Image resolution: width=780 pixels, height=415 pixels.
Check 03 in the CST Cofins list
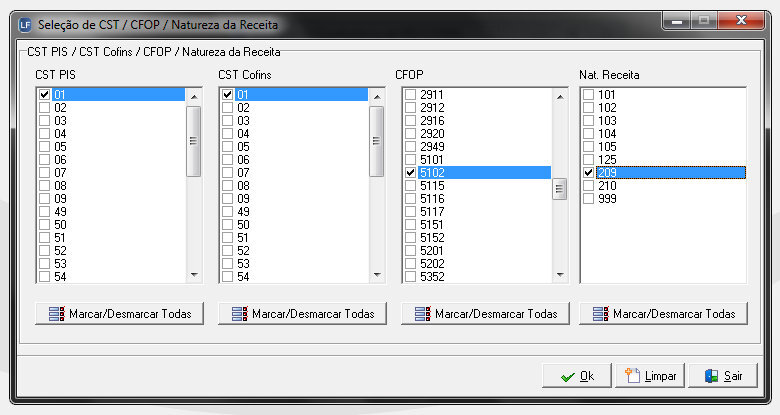point(227,120)
